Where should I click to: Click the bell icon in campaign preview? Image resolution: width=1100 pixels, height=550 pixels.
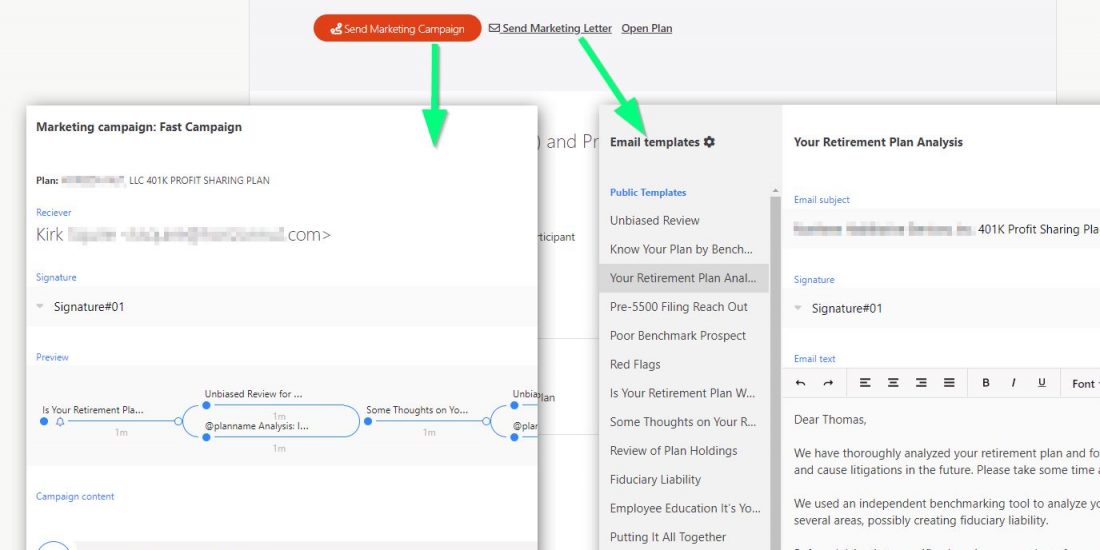pos(60,422)
